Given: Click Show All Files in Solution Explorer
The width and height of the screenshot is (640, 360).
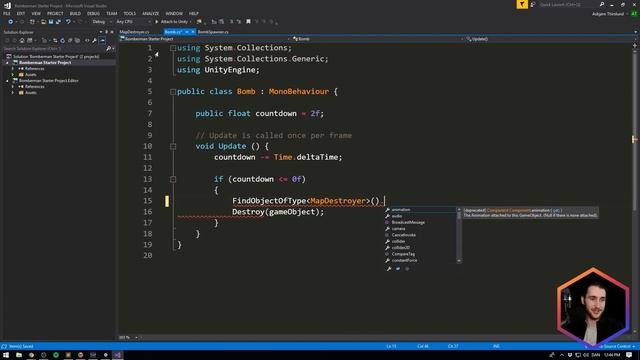Looking at the screenshot, I should [77, 40].
